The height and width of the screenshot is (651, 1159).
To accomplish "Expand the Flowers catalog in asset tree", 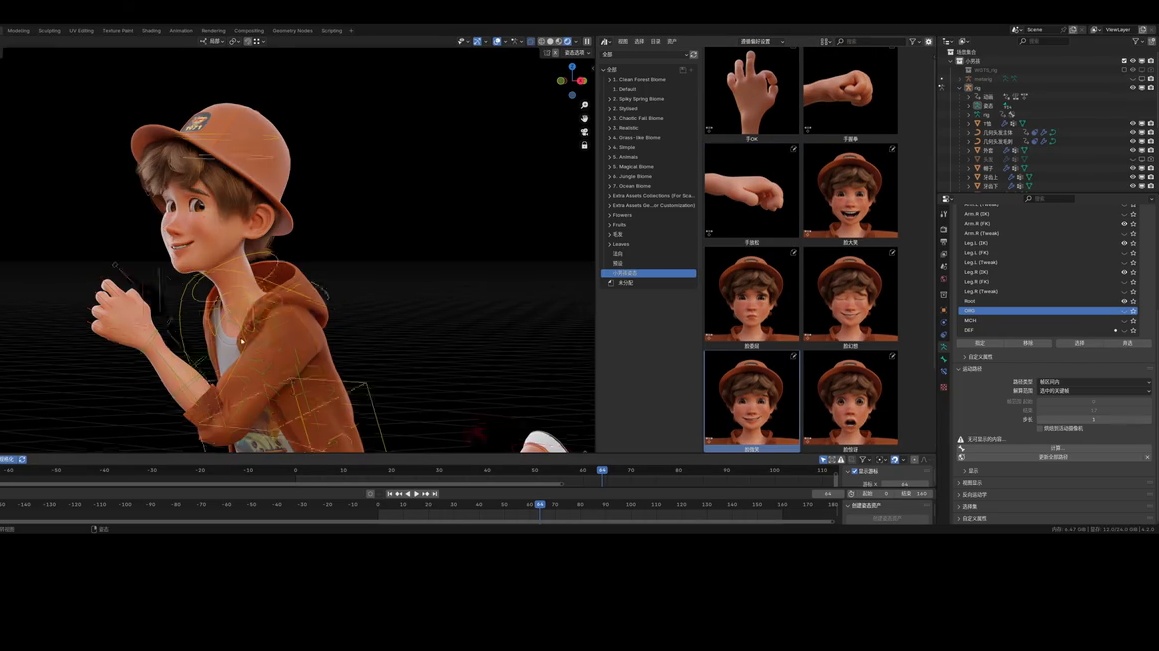I will [609, 215].
